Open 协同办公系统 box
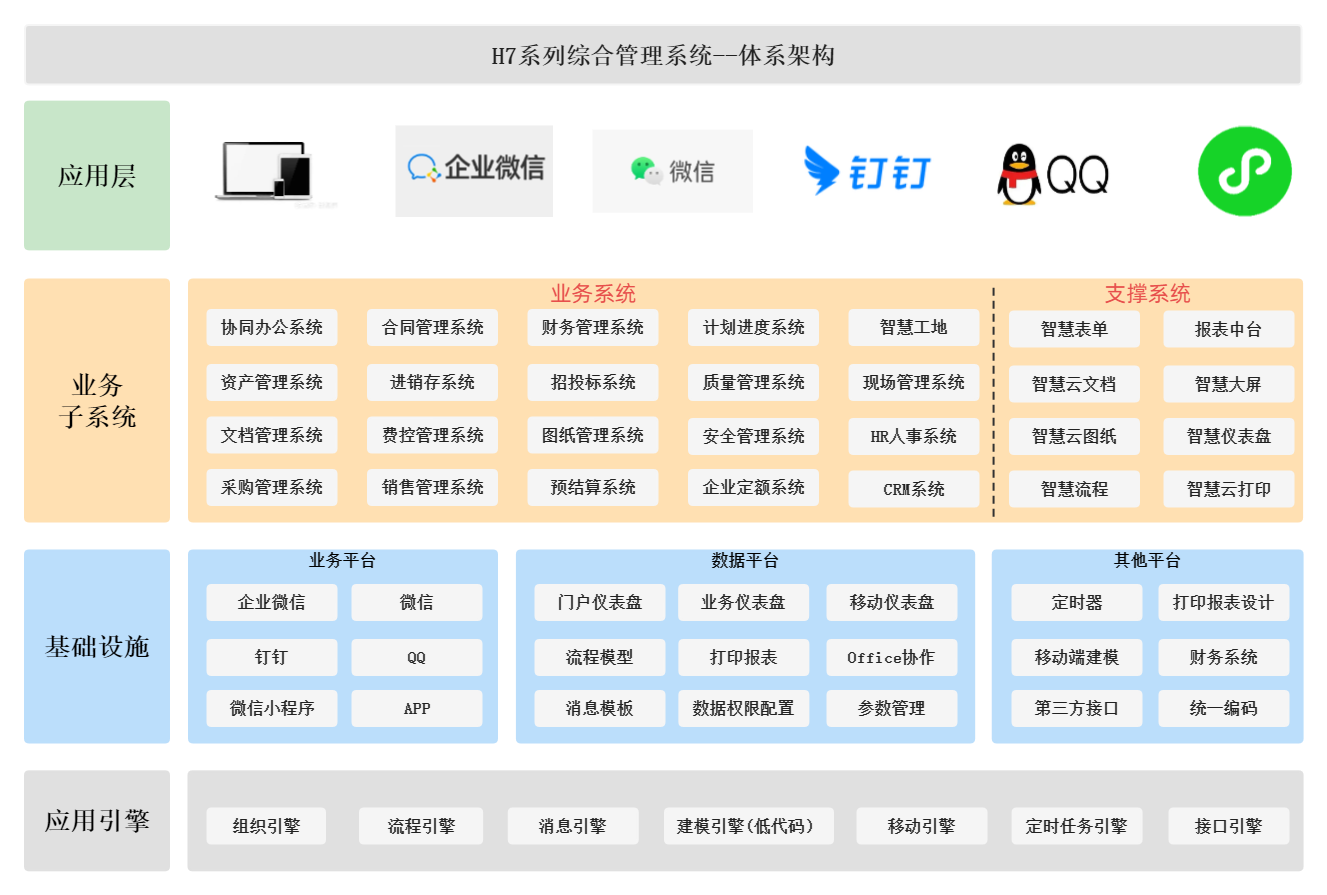The width and height of the screenshot is (1327, 895). [272, 328]
